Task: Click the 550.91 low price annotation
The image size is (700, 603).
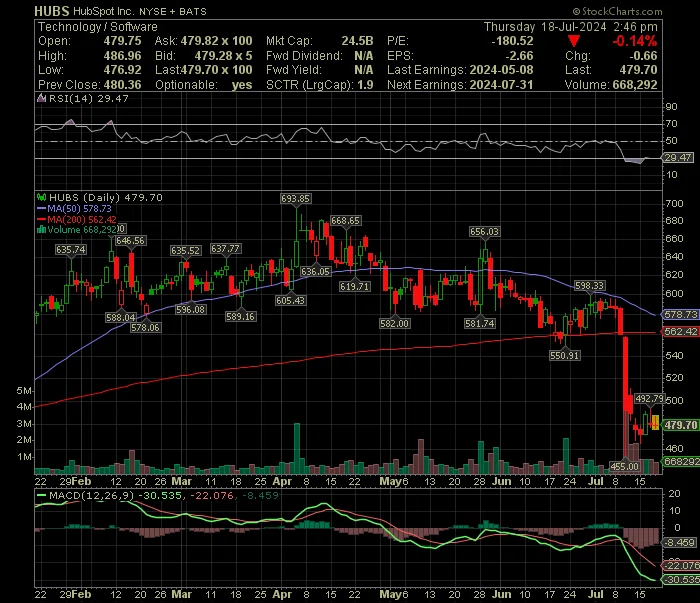Action: pos(565,355)
